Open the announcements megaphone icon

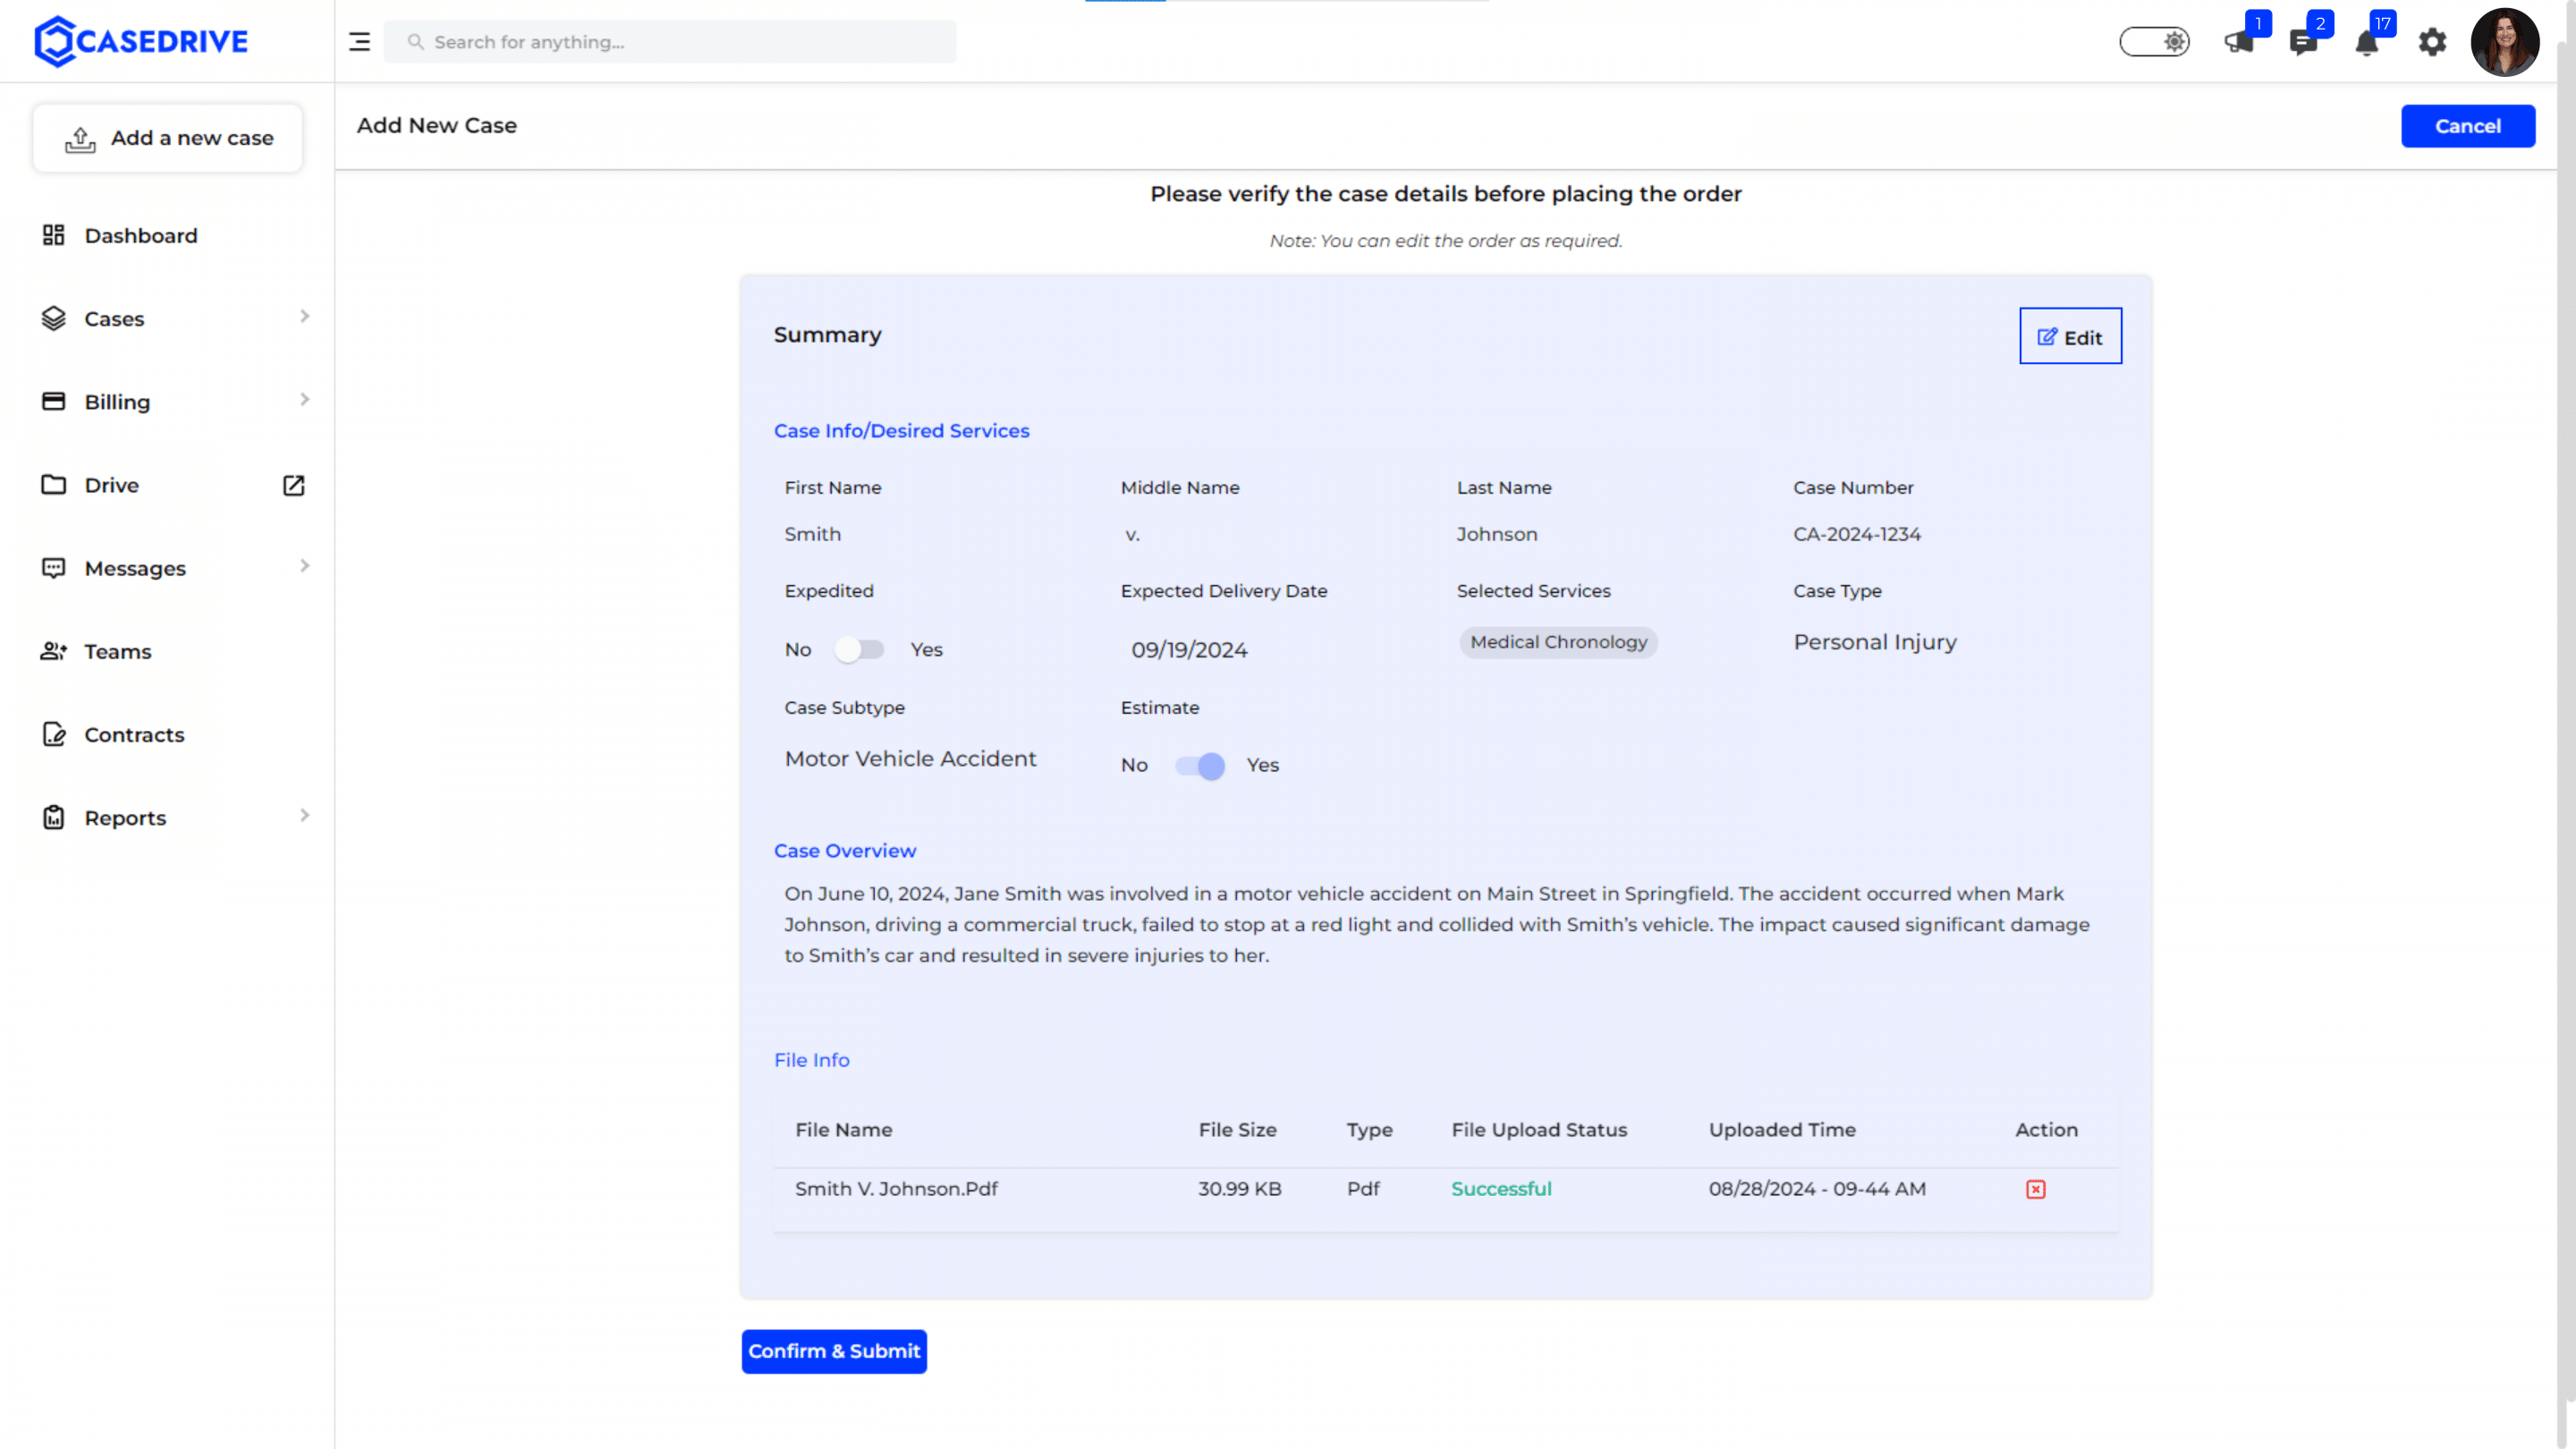[x=2238, y=42]
